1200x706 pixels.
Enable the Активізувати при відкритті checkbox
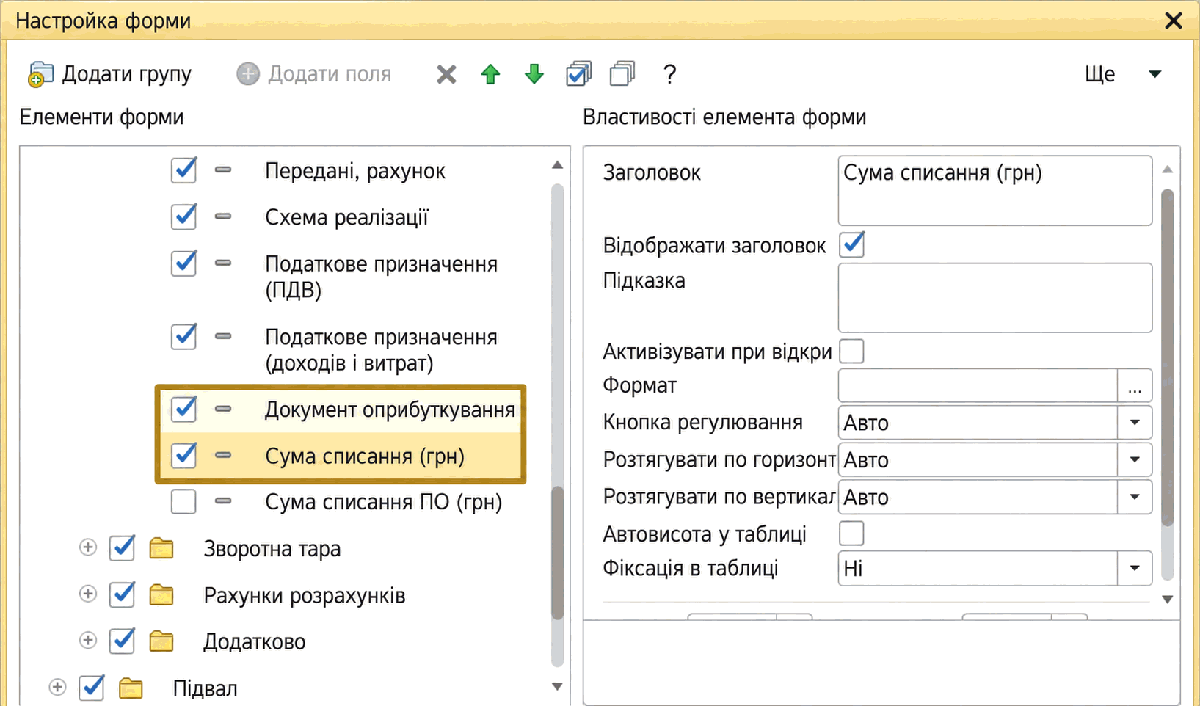851,351
